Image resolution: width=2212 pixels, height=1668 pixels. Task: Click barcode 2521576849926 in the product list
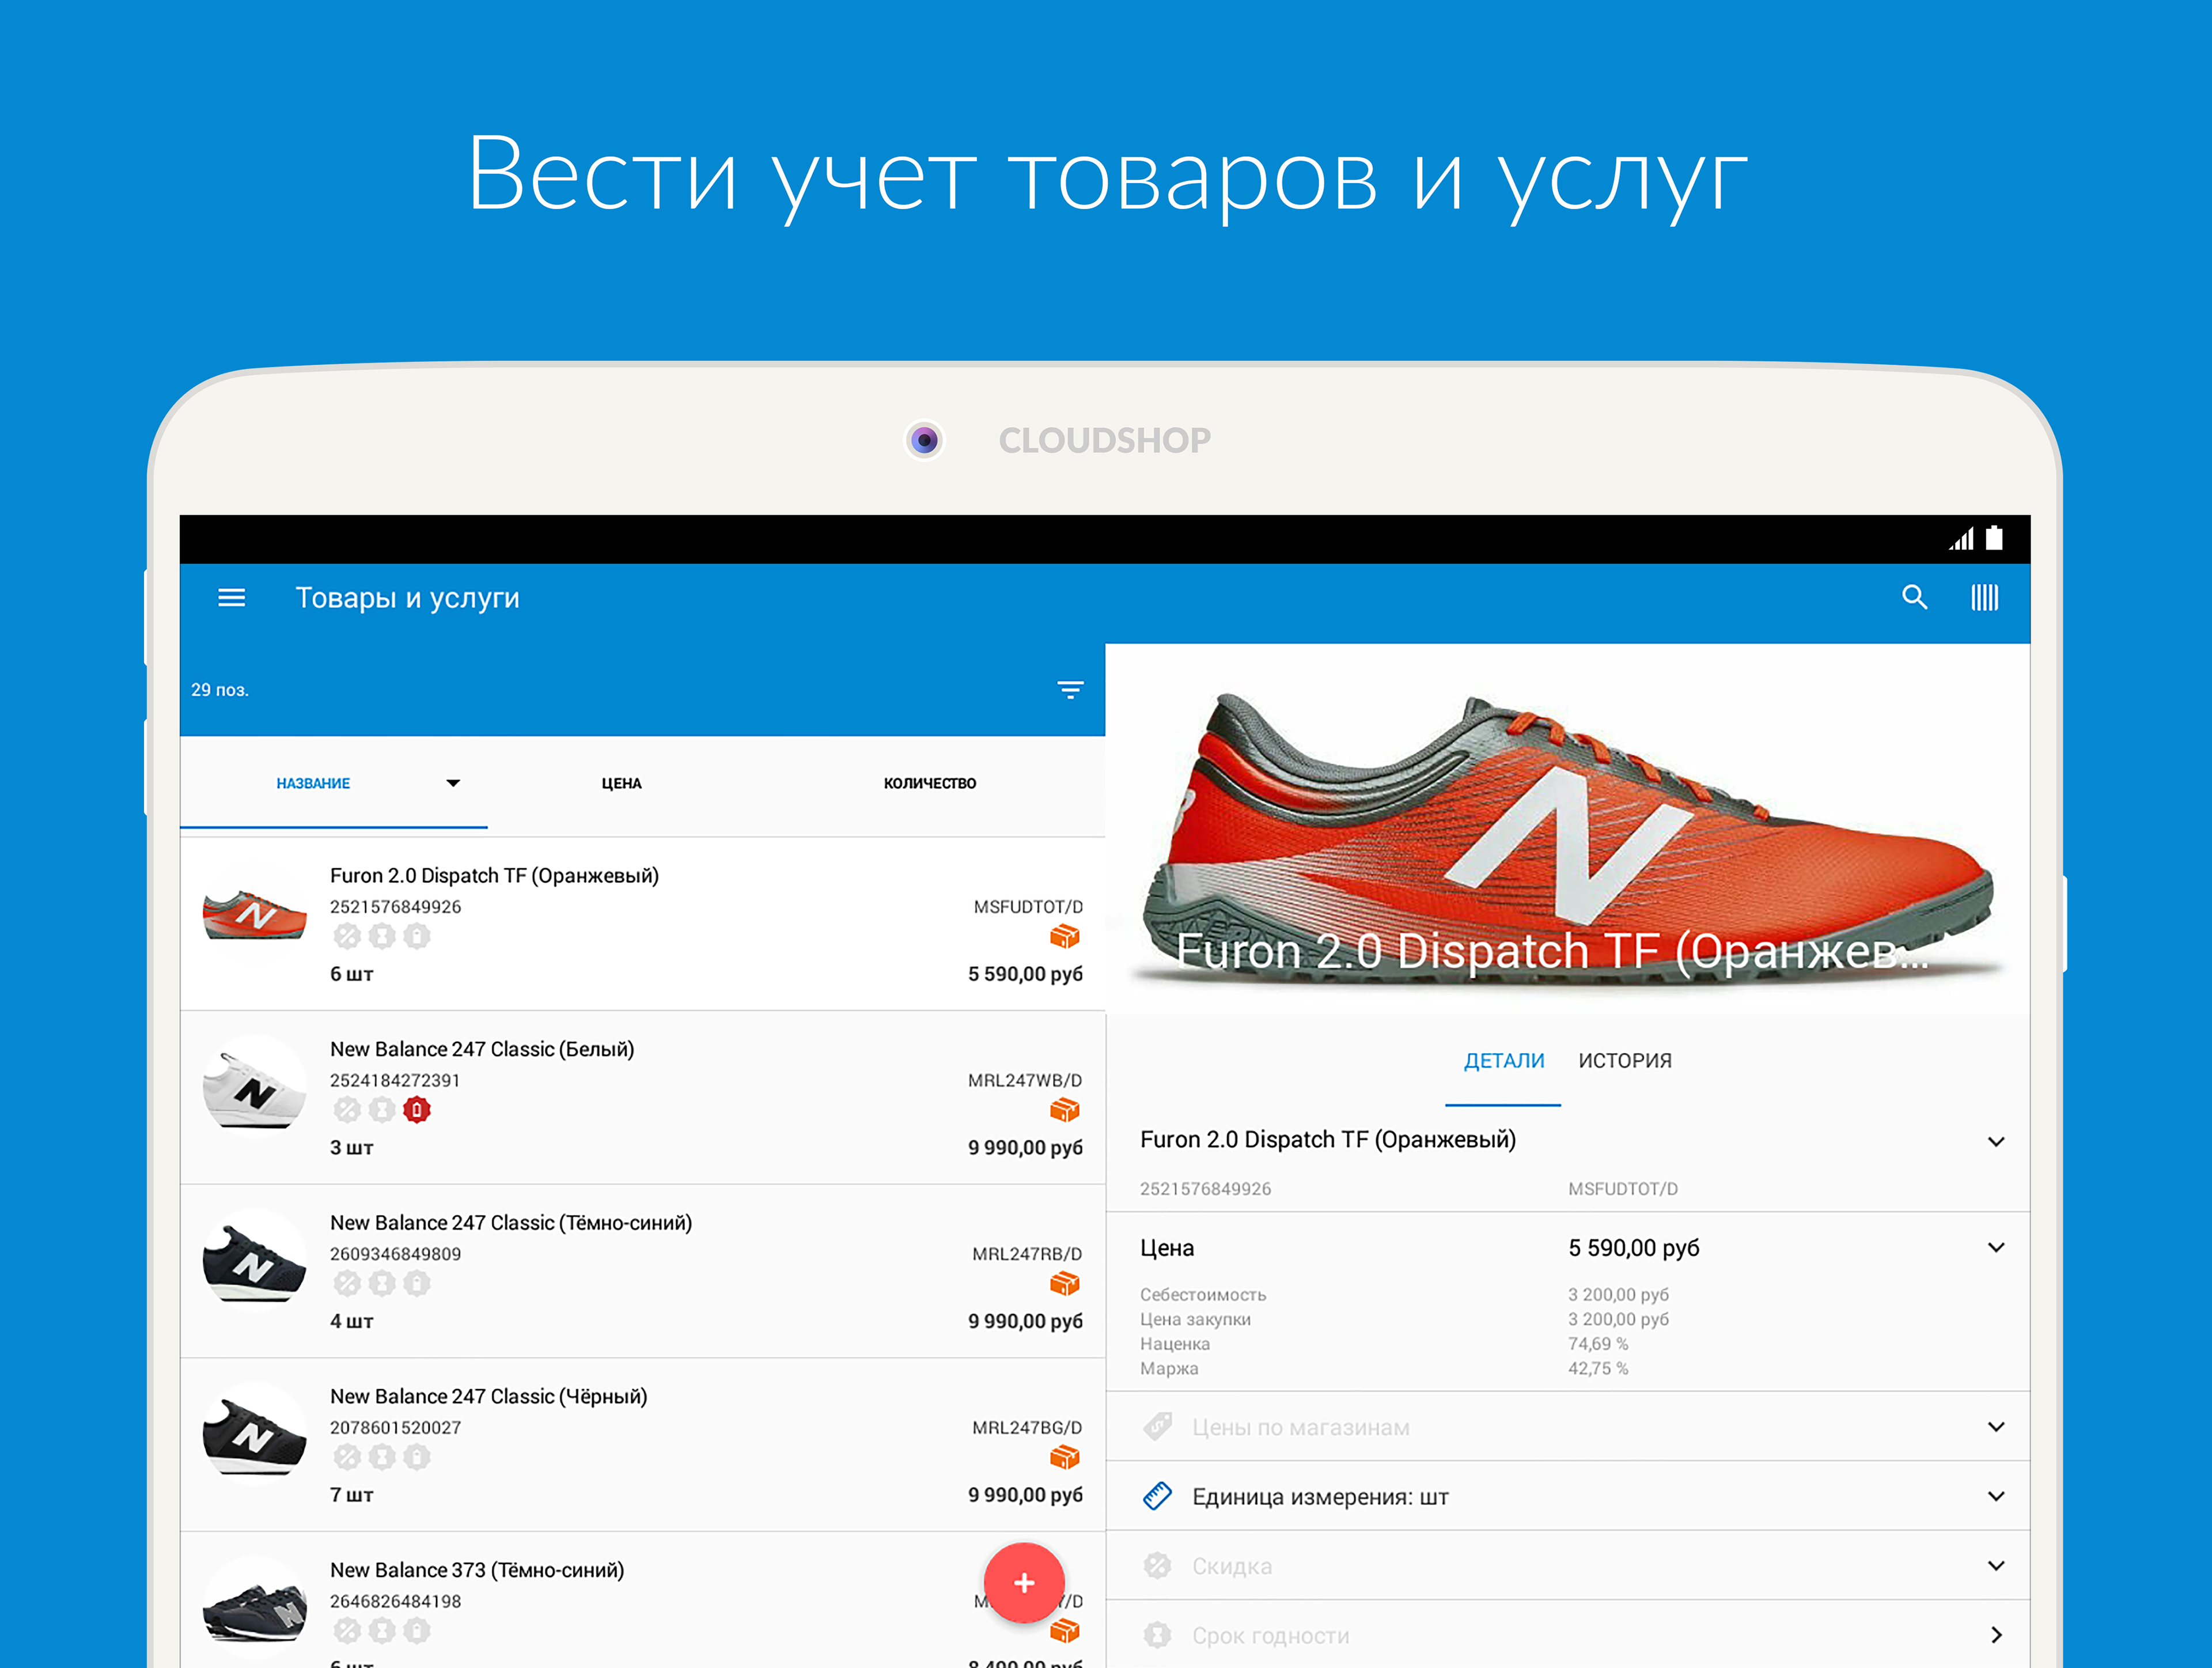tap(395, 907)
